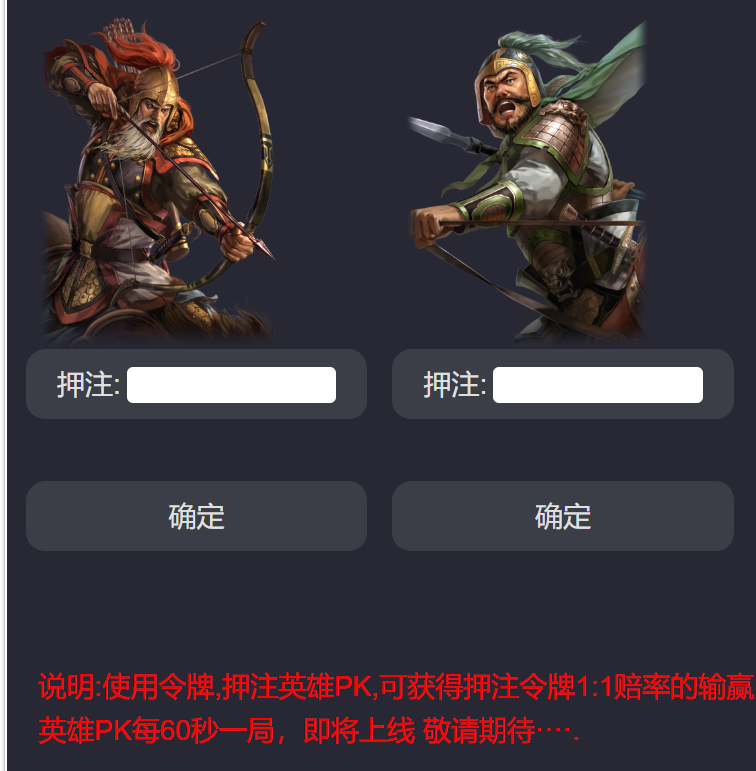
Task: Click the red 说明 instruction line
Action: click(396, 687)
